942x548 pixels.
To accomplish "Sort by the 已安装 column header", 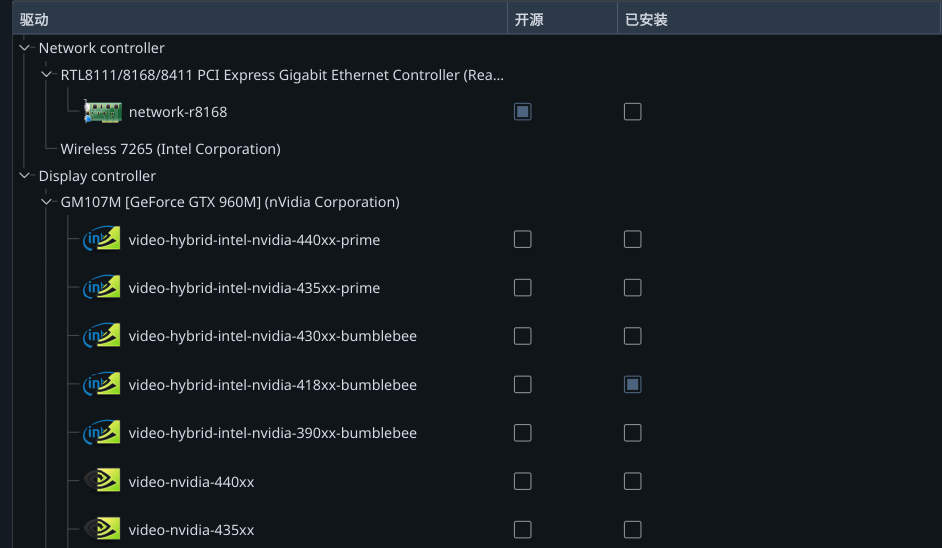I will [779, 19].
